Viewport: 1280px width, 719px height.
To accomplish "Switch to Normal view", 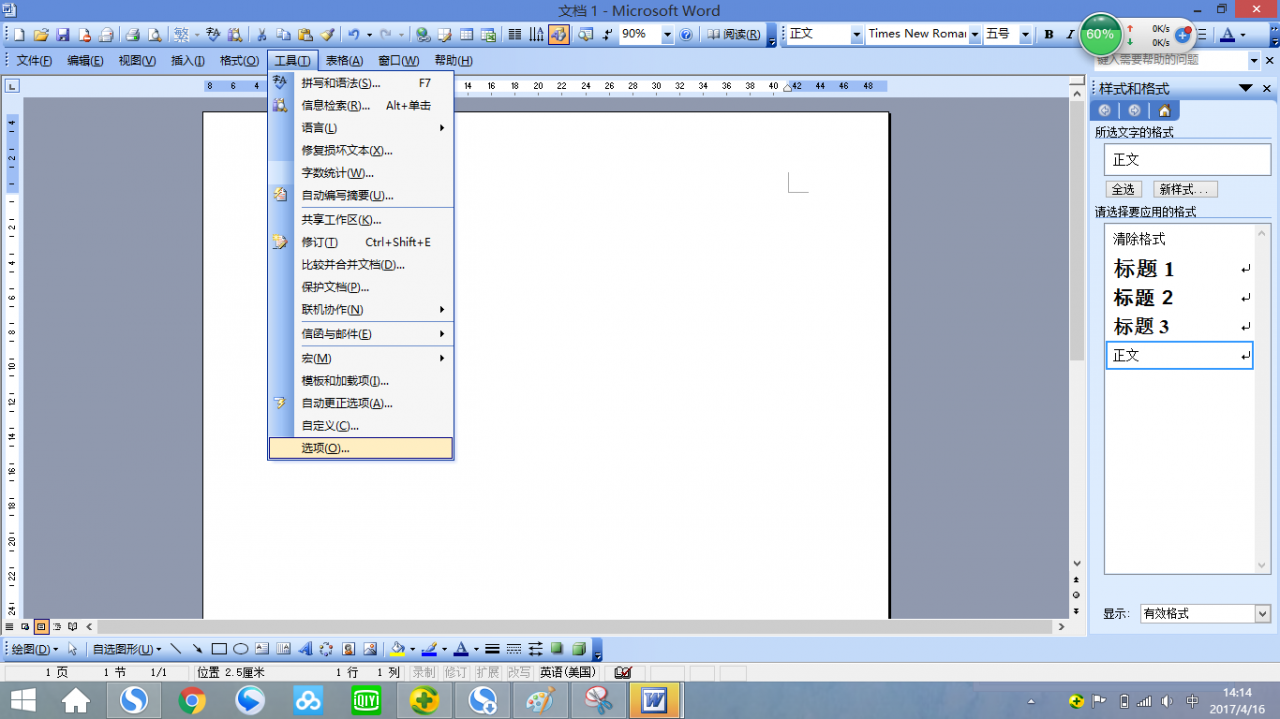I will coord(9,627).
